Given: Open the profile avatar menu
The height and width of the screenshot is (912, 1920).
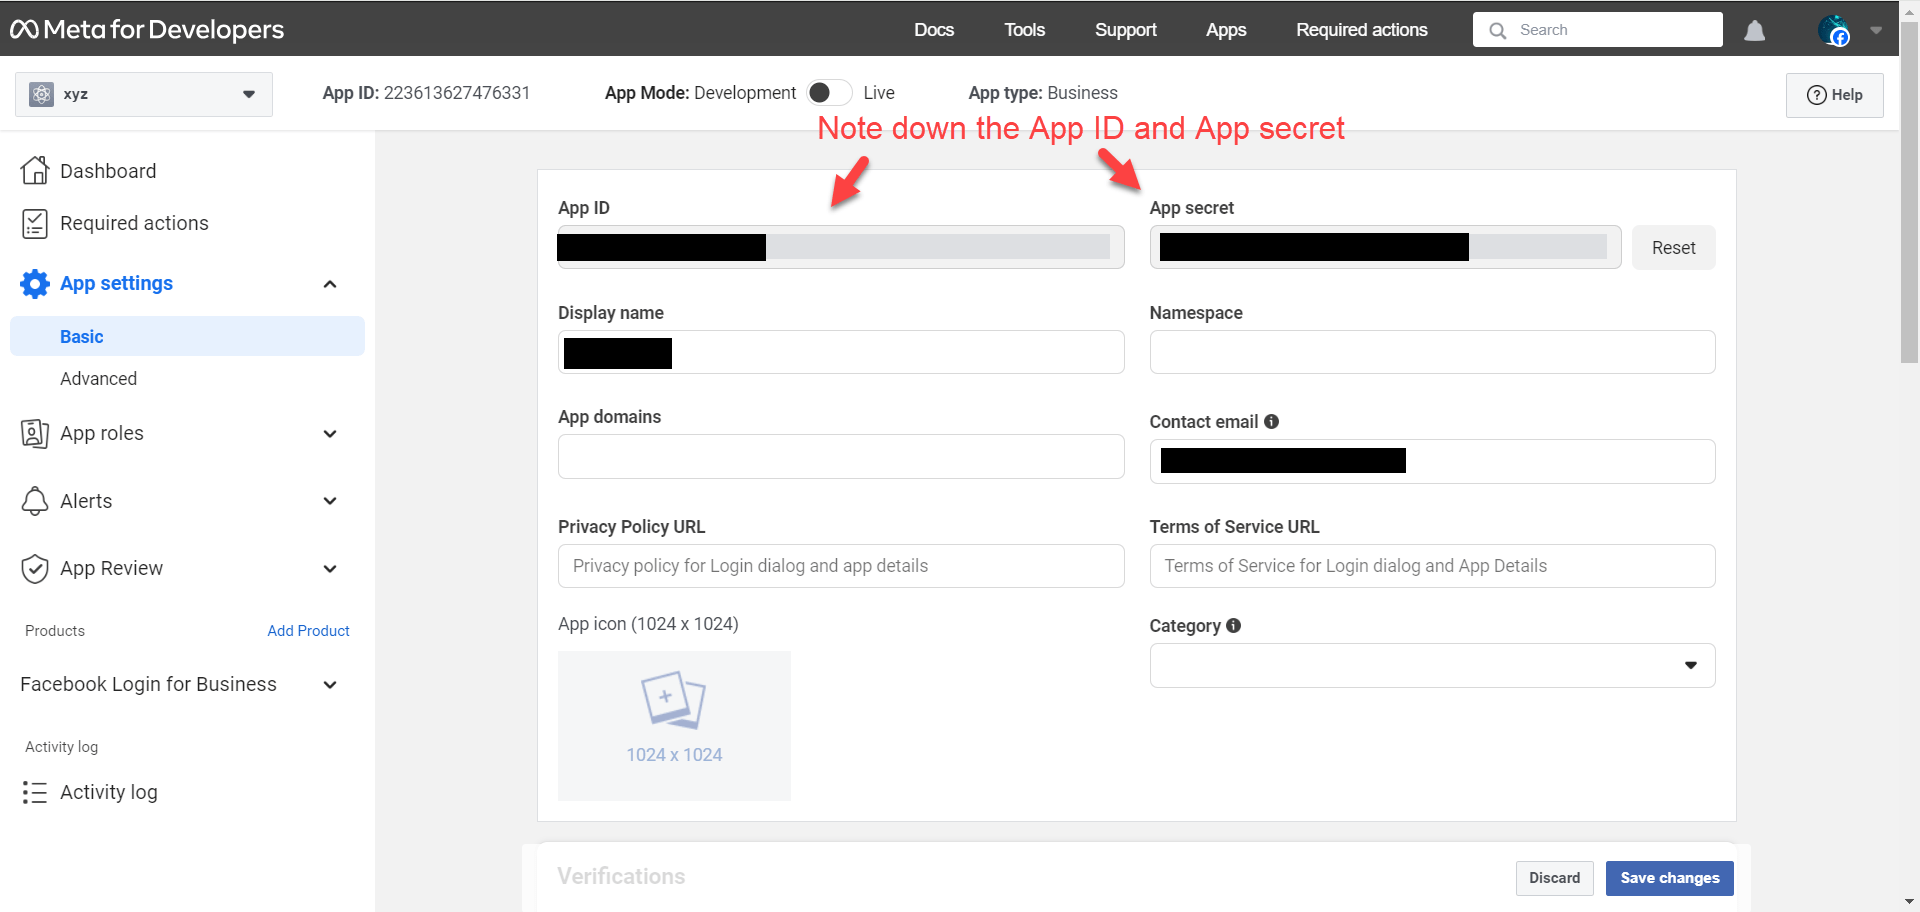Looking at the screenshot, I should click(1834, 31).
